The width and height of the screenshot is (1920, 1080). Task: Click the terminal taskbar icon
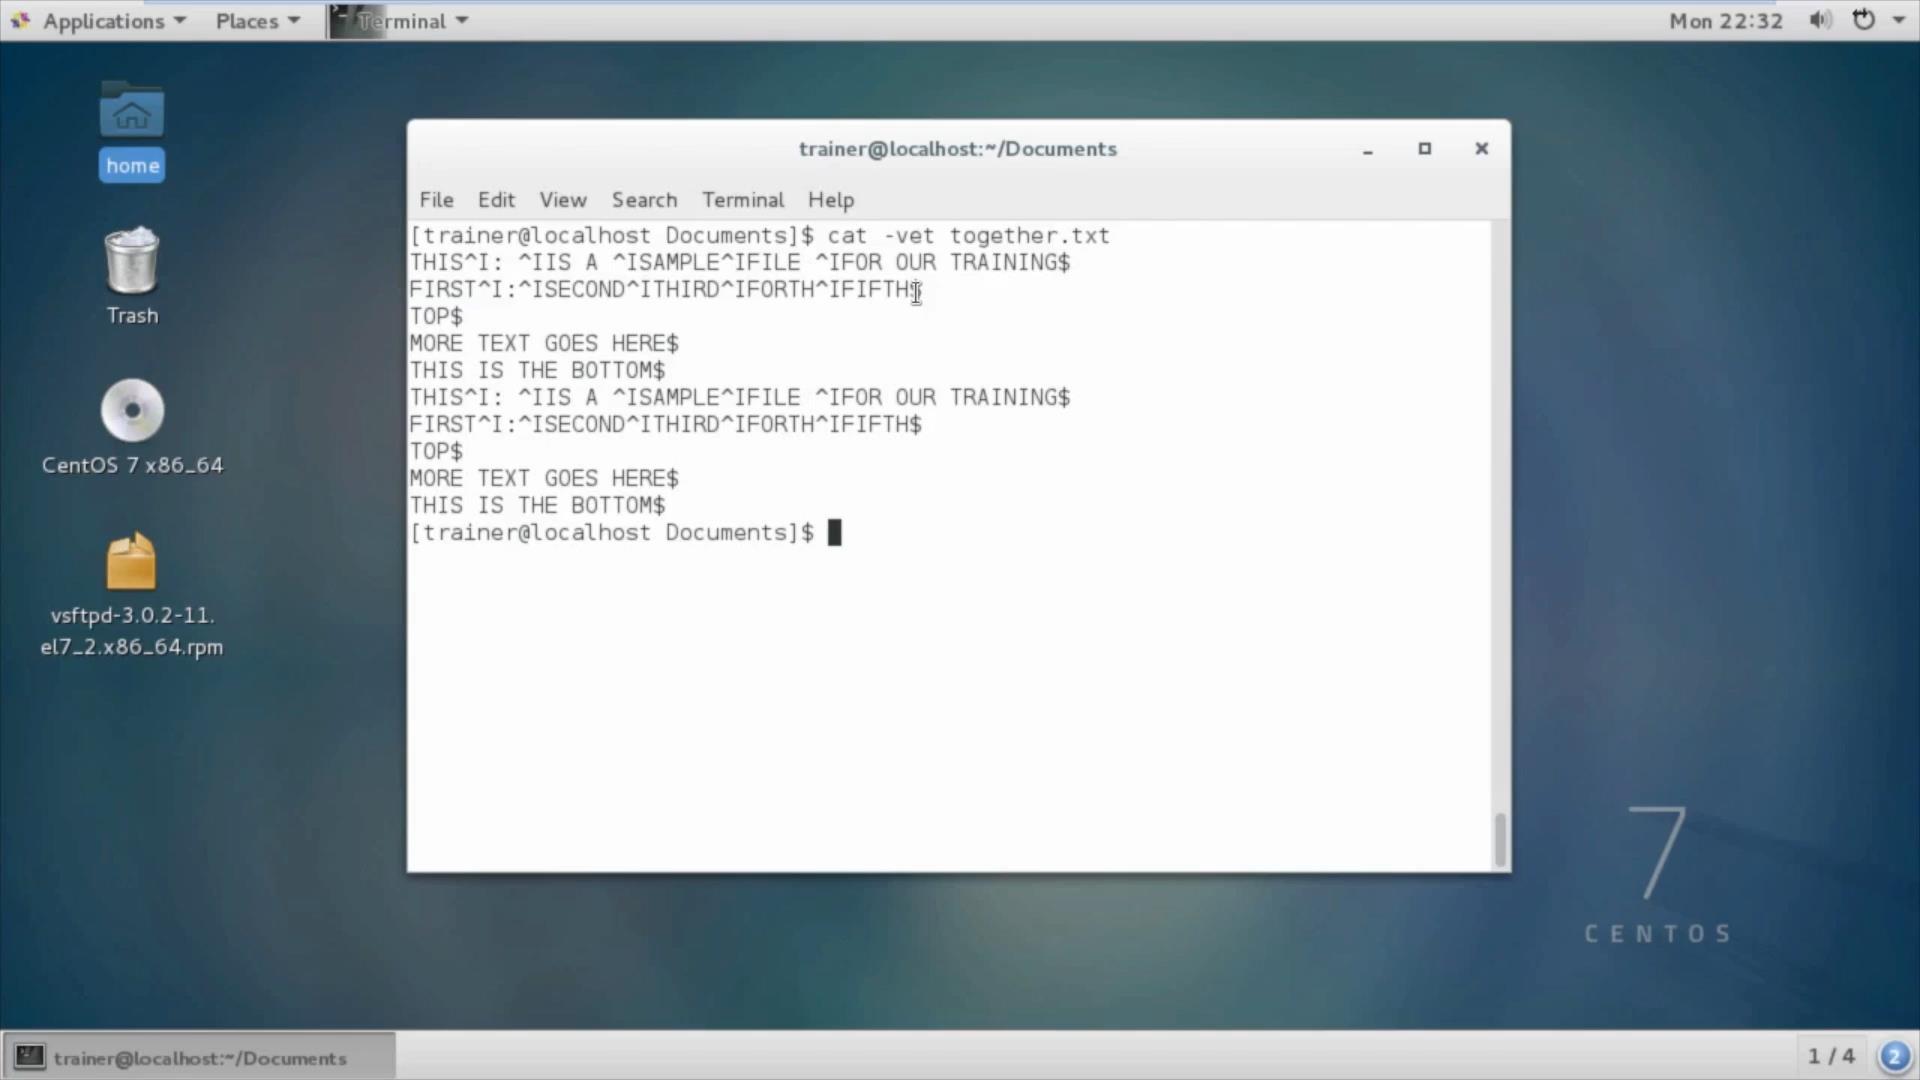29,1056
